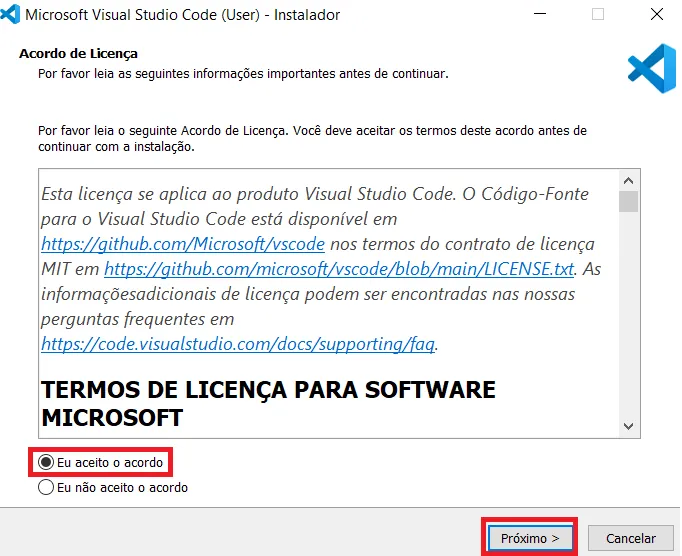Click 'perguntas frequentes em' text line
This screenshot has height=556, width=682.
tap(138, 319)
